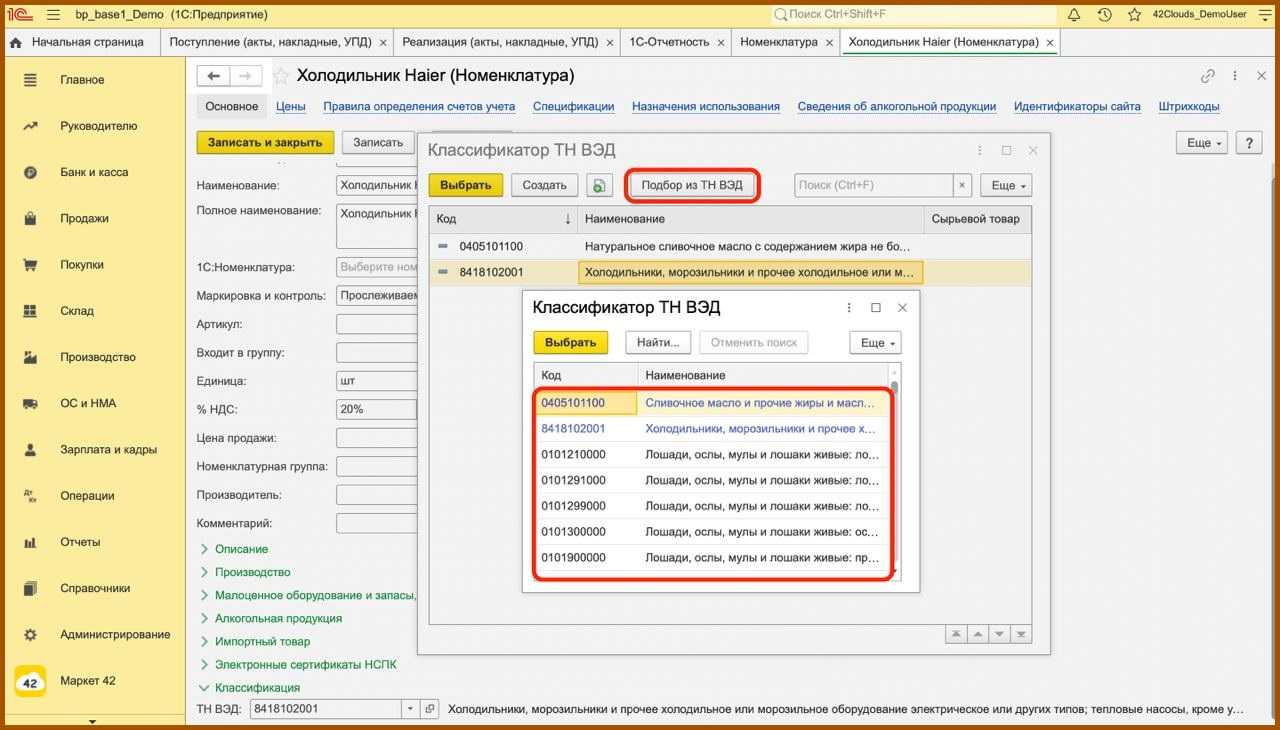Viewport: 1280px width, 730px height.
Task: Close the Номенклатура tab with its x
Action: click(x=828, y=42)
